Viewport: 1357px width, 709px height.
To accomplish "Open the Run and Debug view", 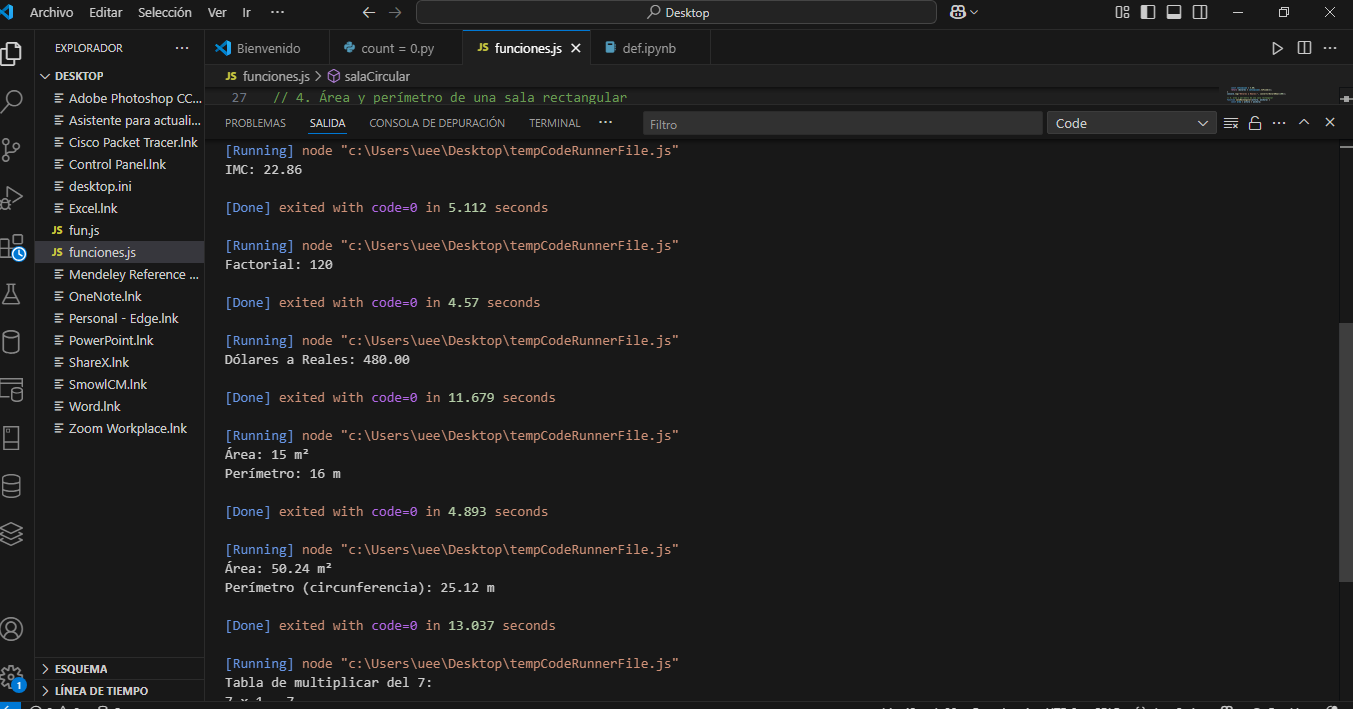I will (x=11, y=198).
